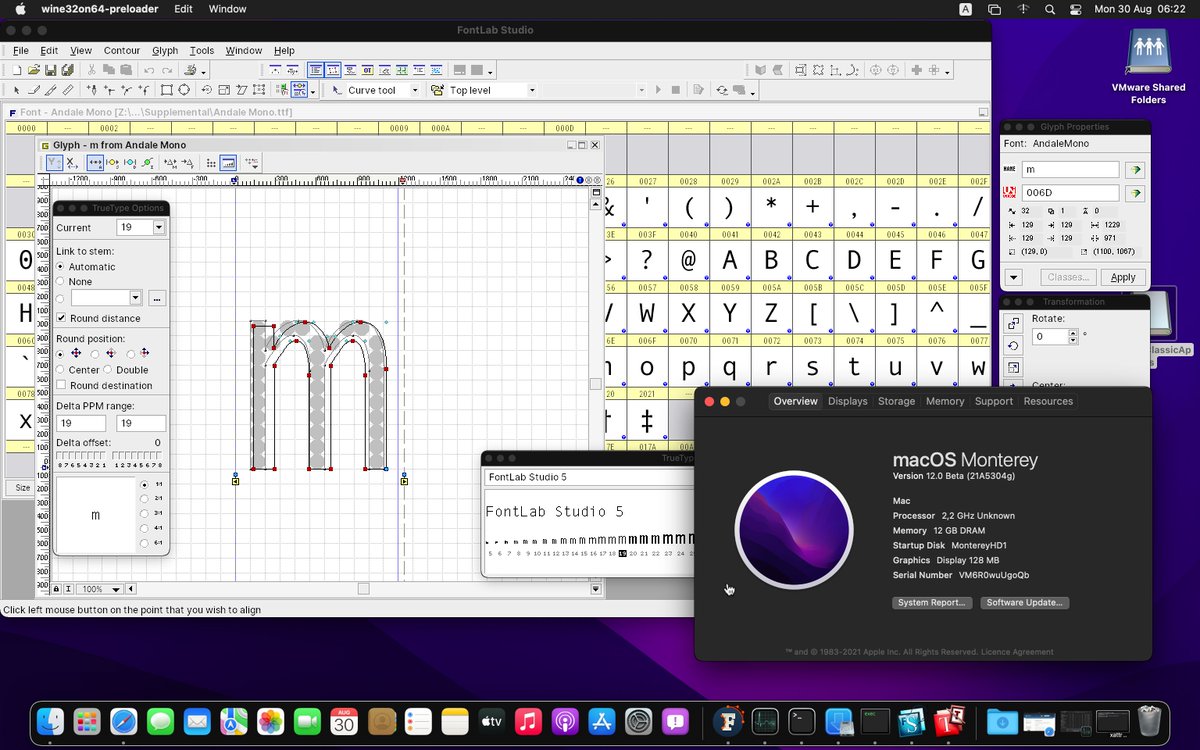Click the ellipsis button beside stem dropdown

pos(156,298)
